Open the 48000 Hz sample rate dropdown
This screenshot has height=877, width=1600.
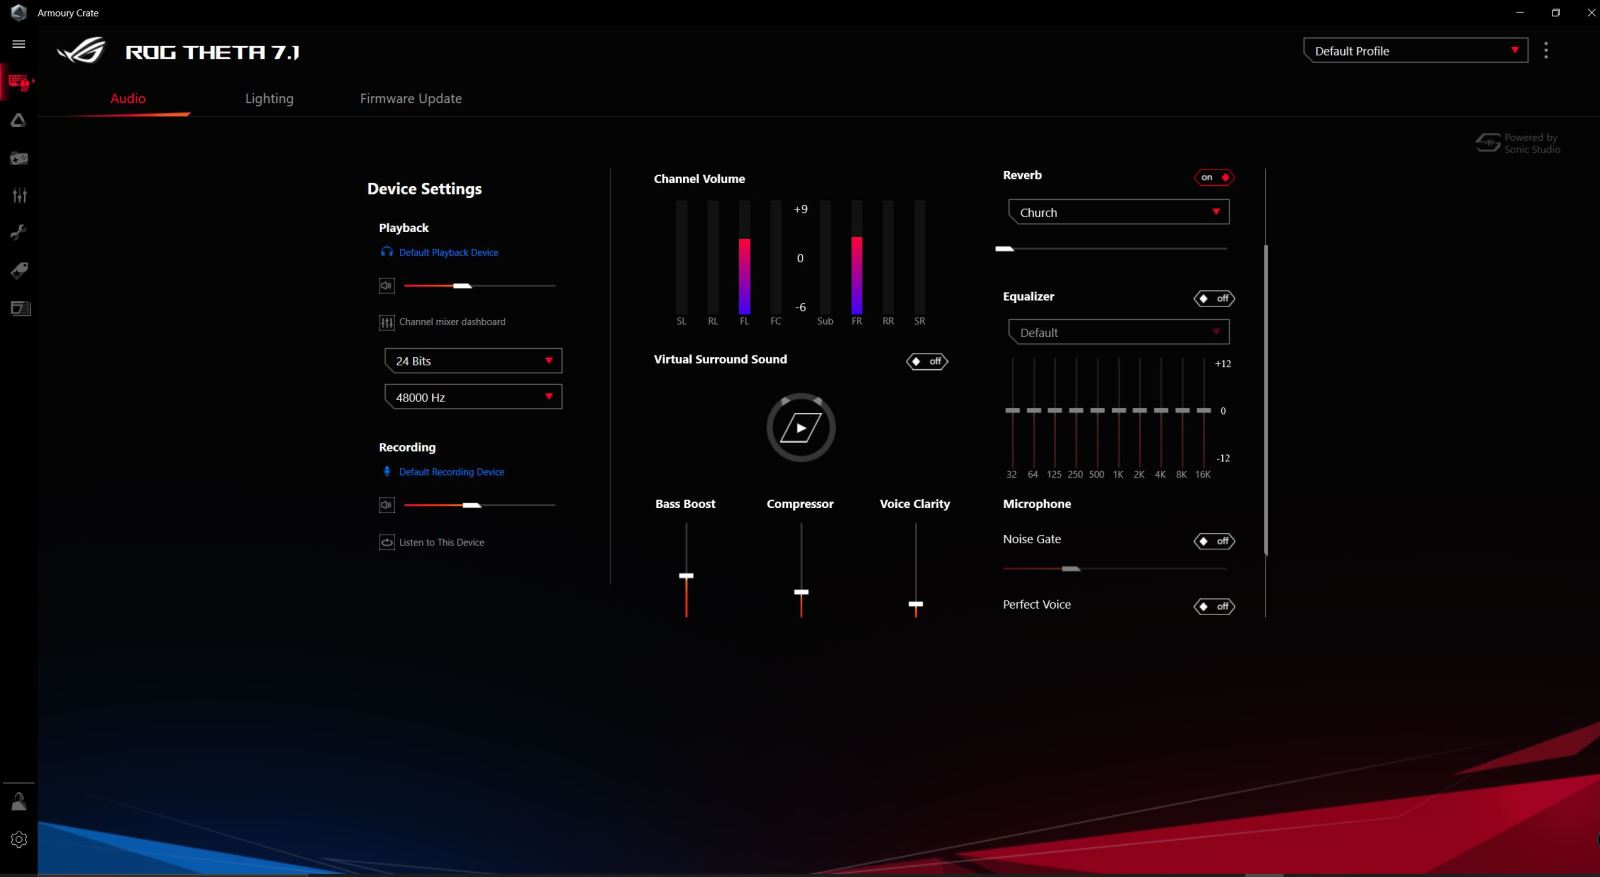coord(473,397)
